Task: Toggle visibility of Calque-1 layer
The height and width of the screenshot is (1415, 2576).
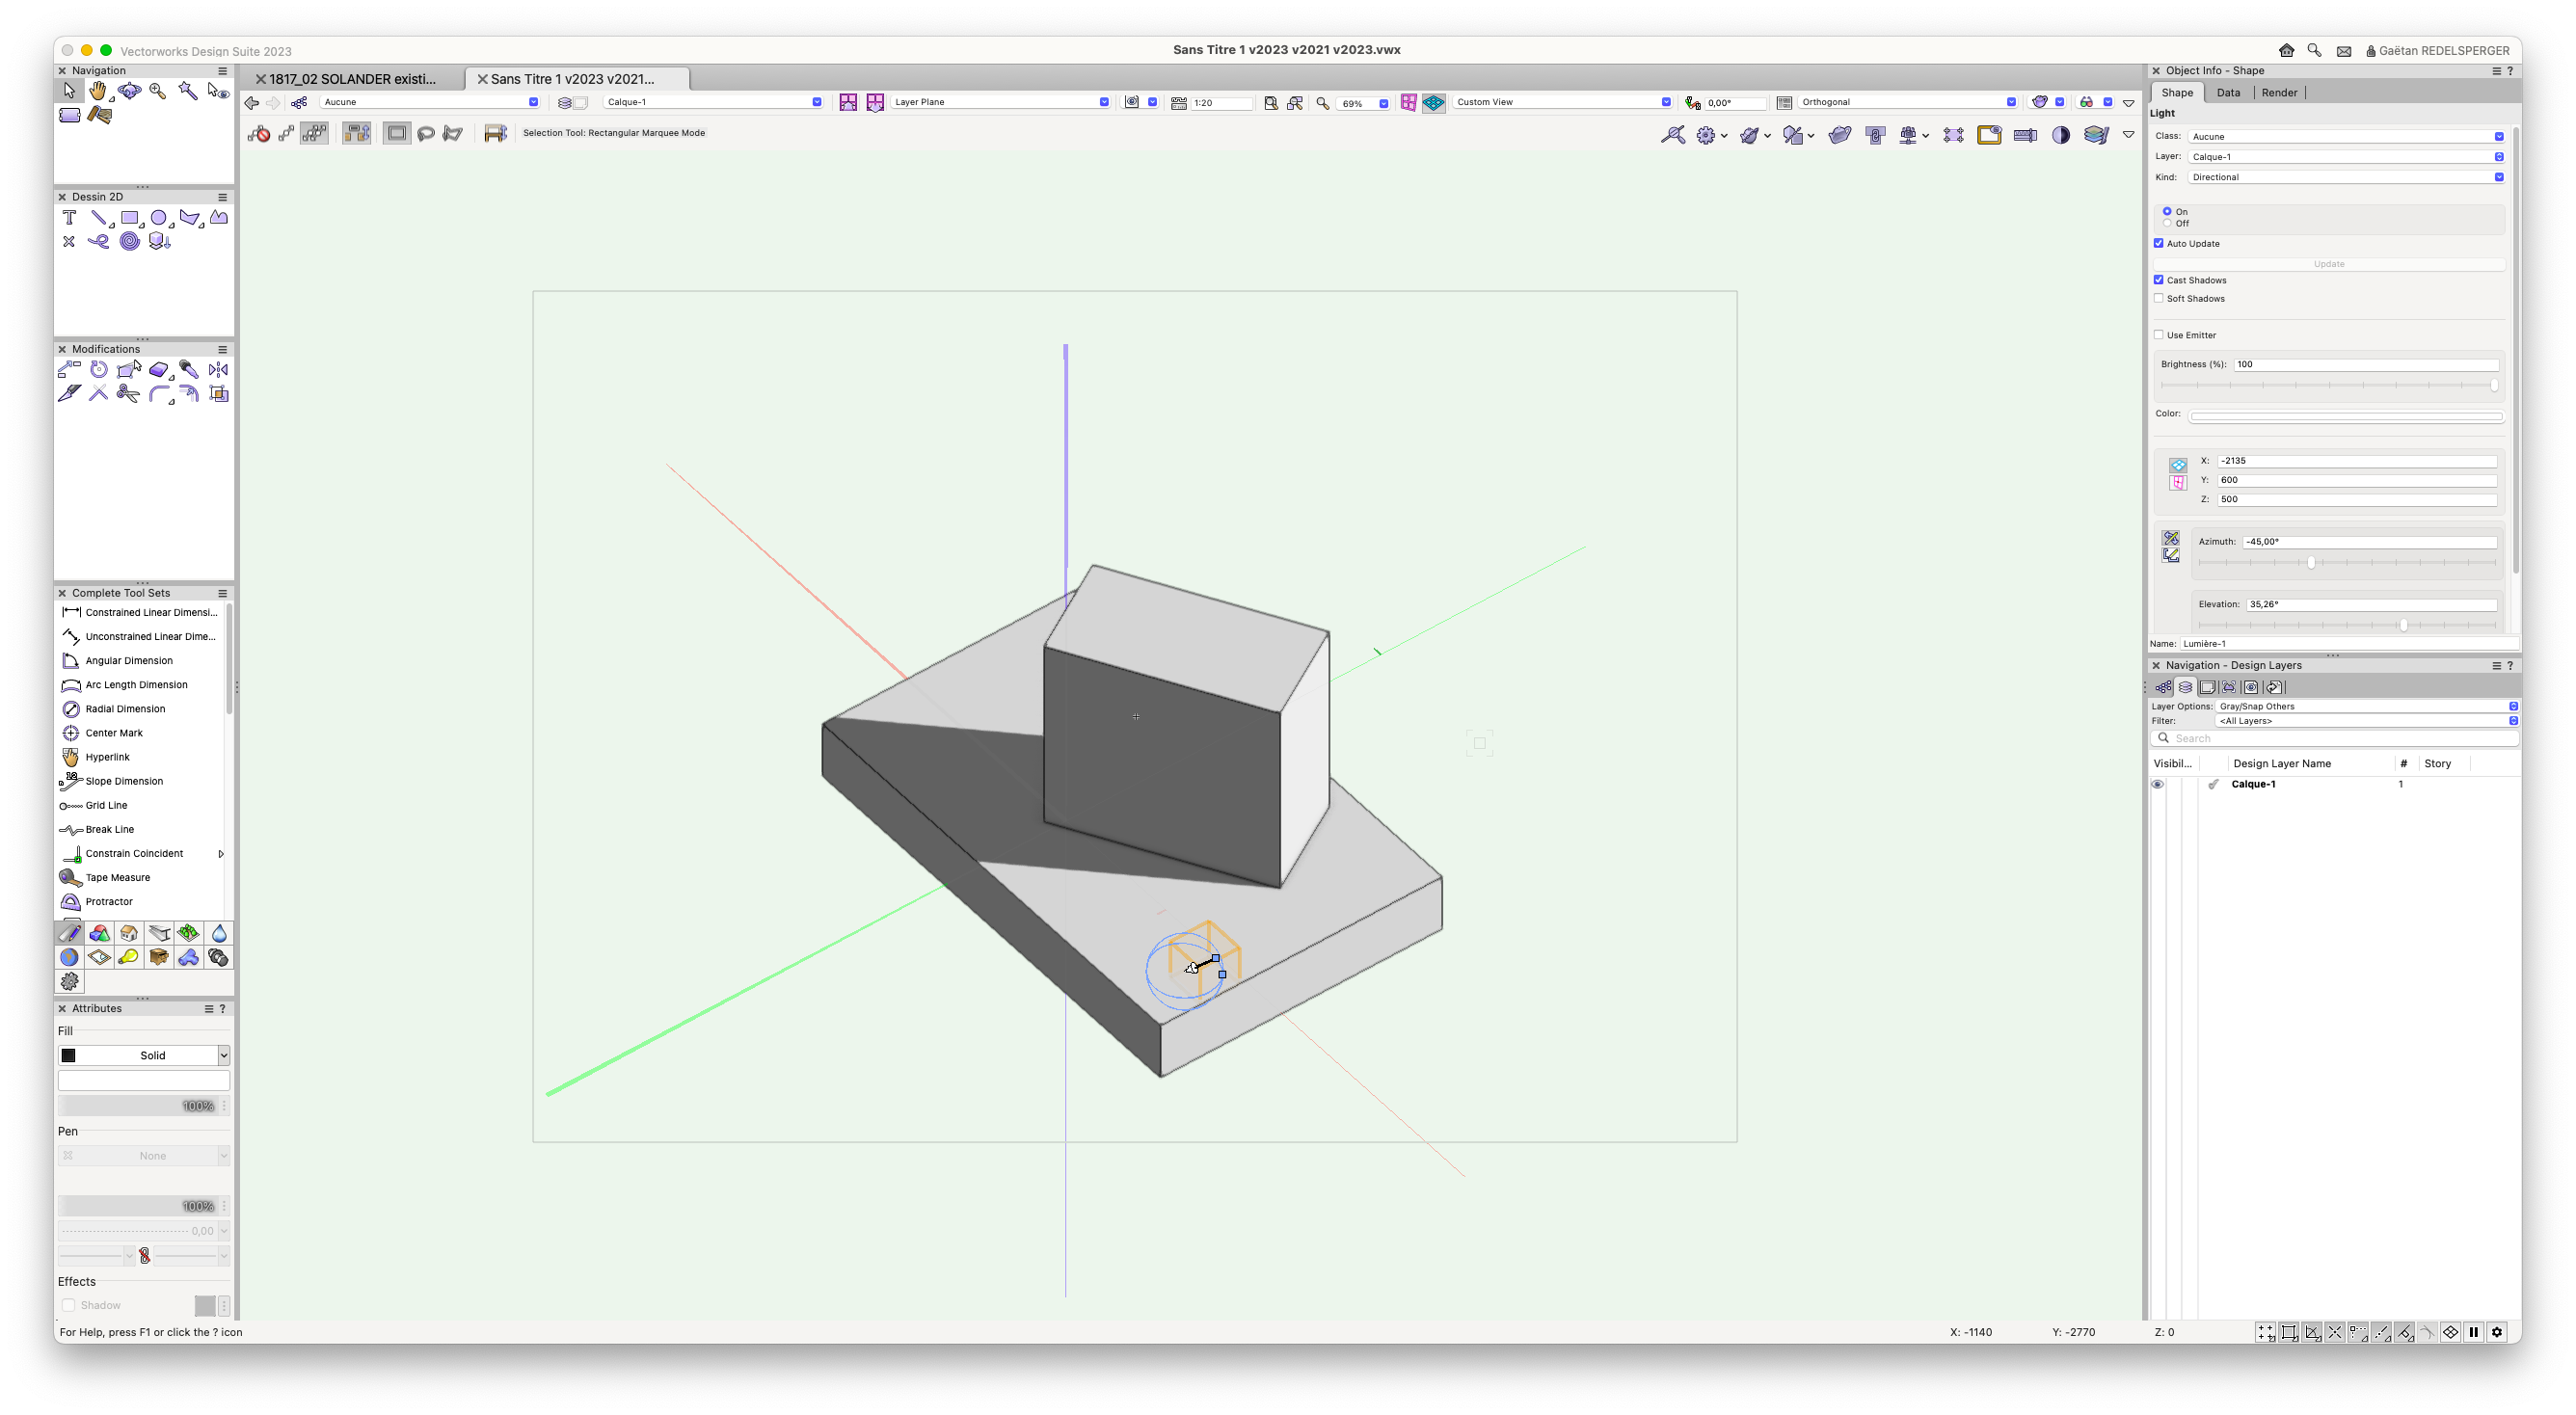Action: pos(2156,783)
